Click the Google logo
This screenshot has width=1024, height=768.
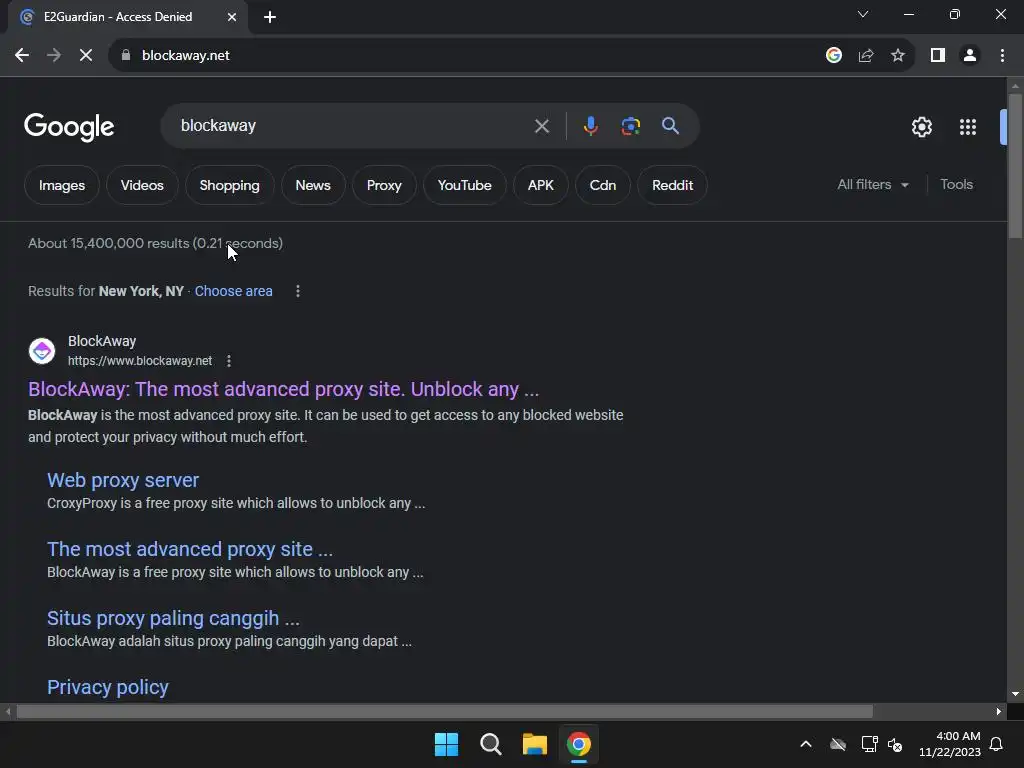pos(69,127)
